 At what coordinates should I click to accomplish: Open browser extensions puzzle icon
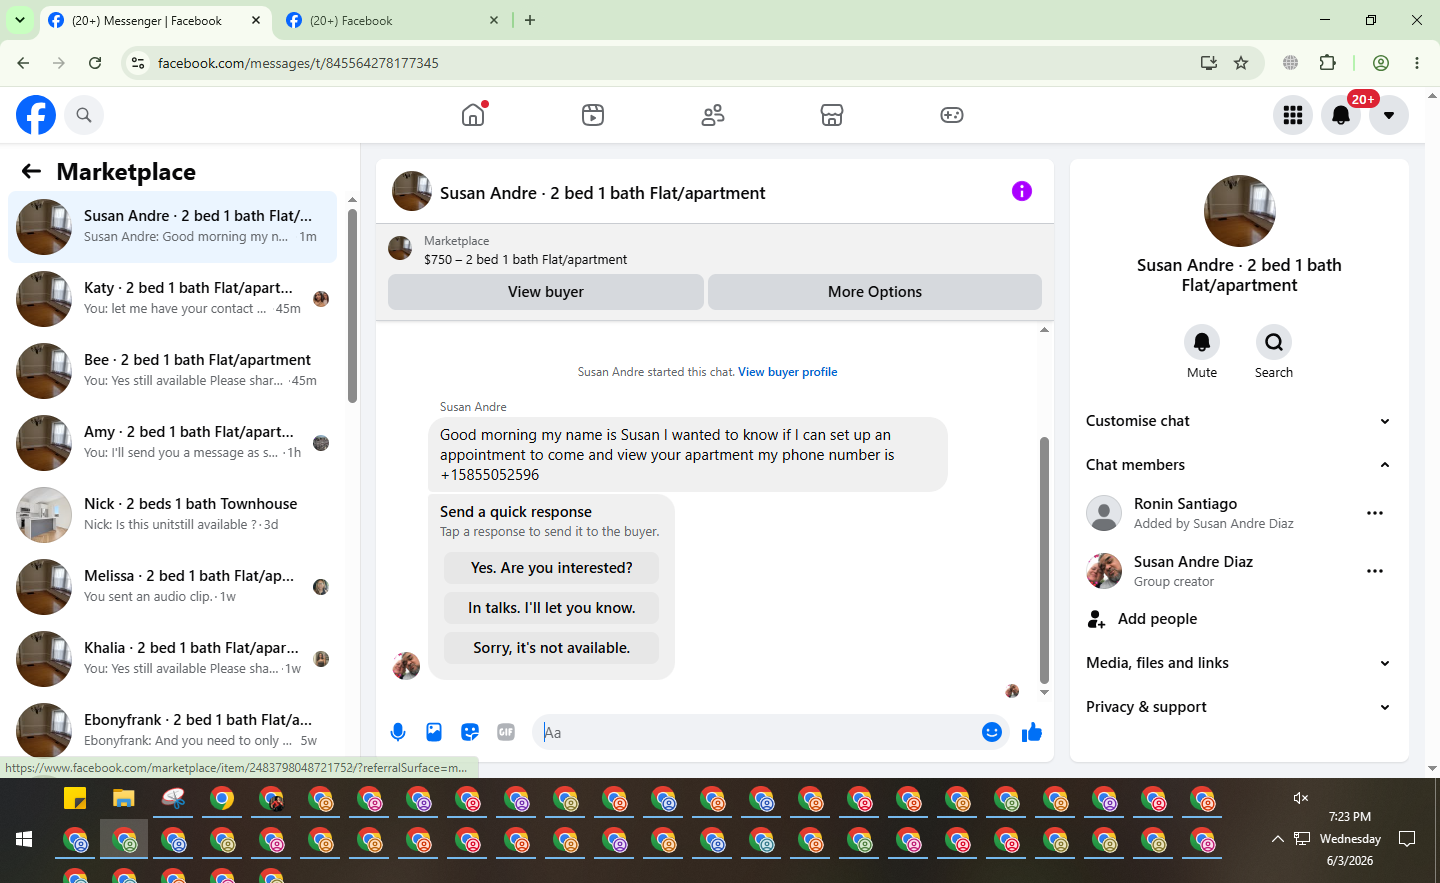point(1328,63)
